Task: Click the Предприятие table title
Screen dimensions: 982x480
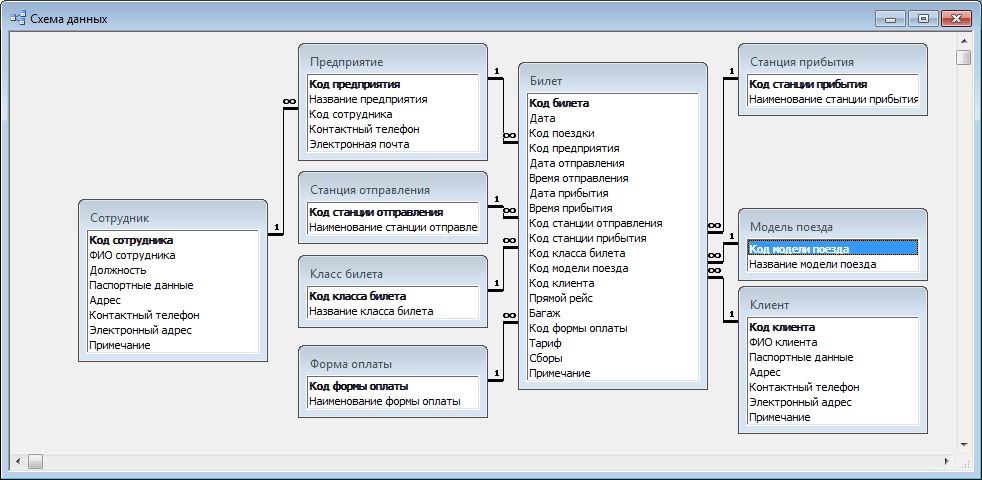Action: tap(346, 62)
